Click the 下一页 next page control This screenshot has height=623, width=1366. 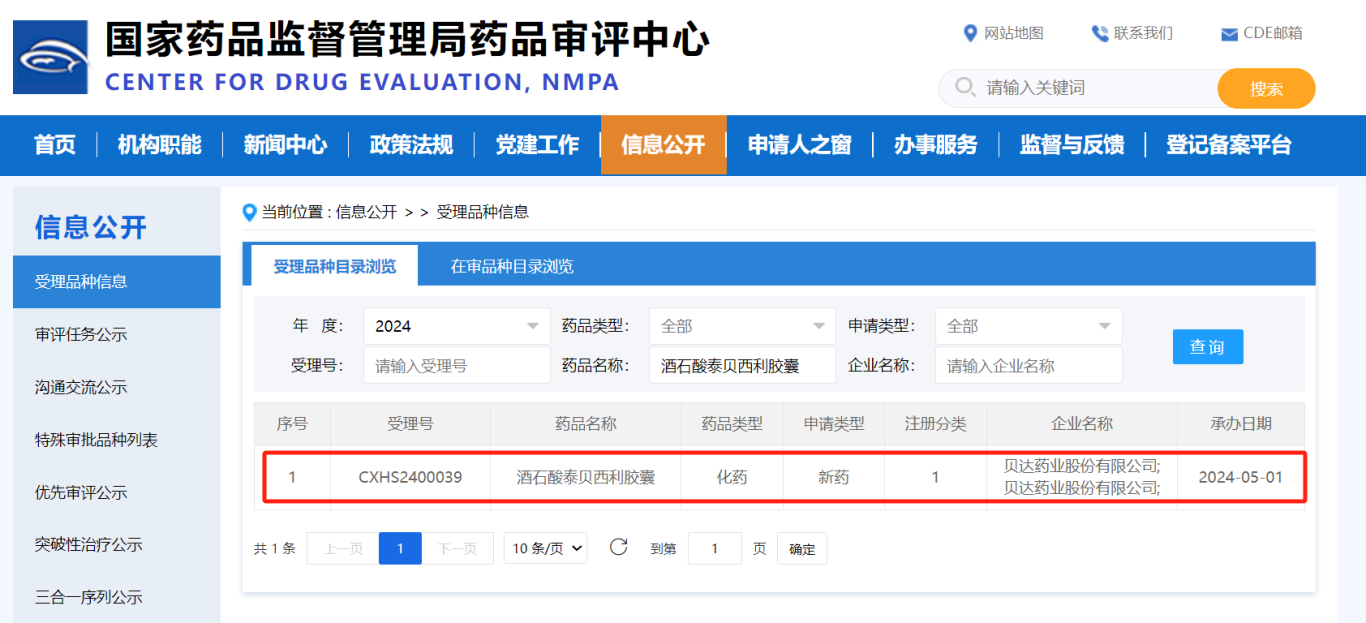pyautogui.click(x=459, y=548)
